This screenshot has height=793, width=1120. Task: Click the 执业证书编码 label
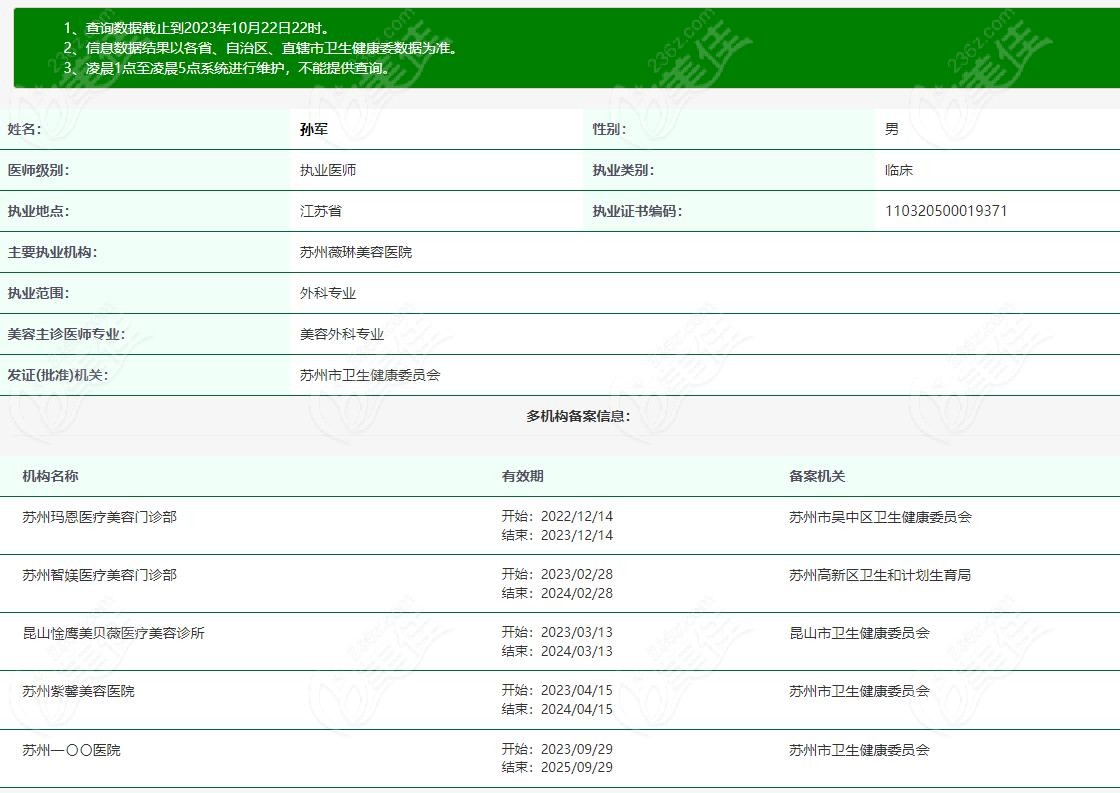click(637, 211)
